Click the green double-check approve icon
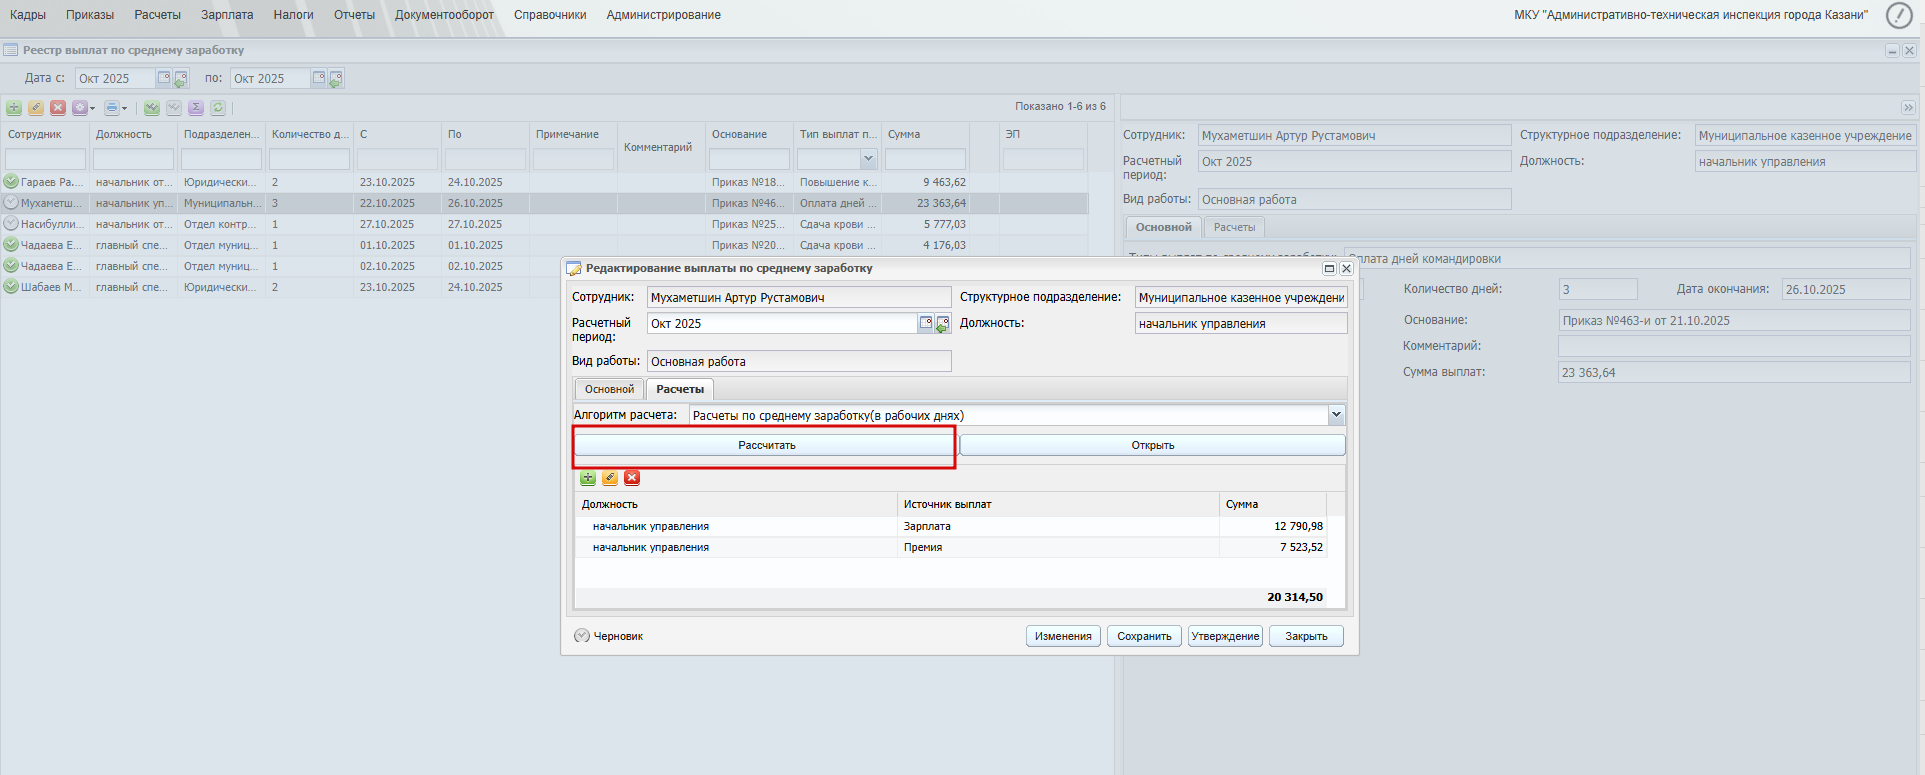 point(152,108)
